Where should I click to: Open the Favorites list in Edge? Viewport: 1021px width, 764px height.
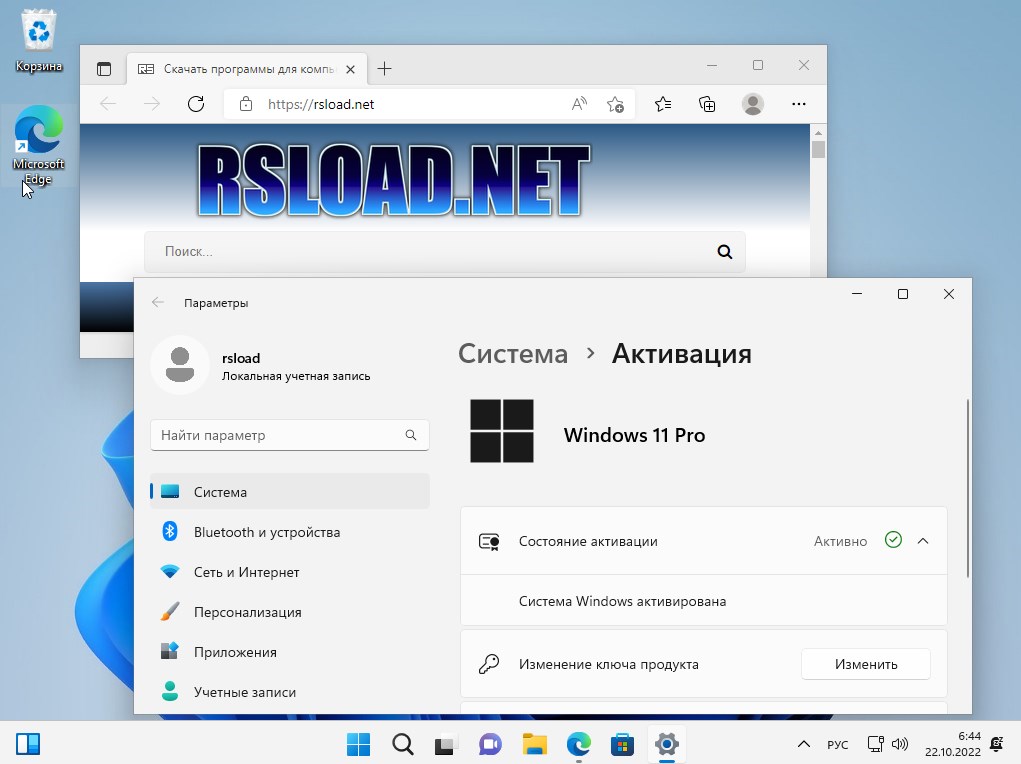pyautogui.click(x=663, y=104)
